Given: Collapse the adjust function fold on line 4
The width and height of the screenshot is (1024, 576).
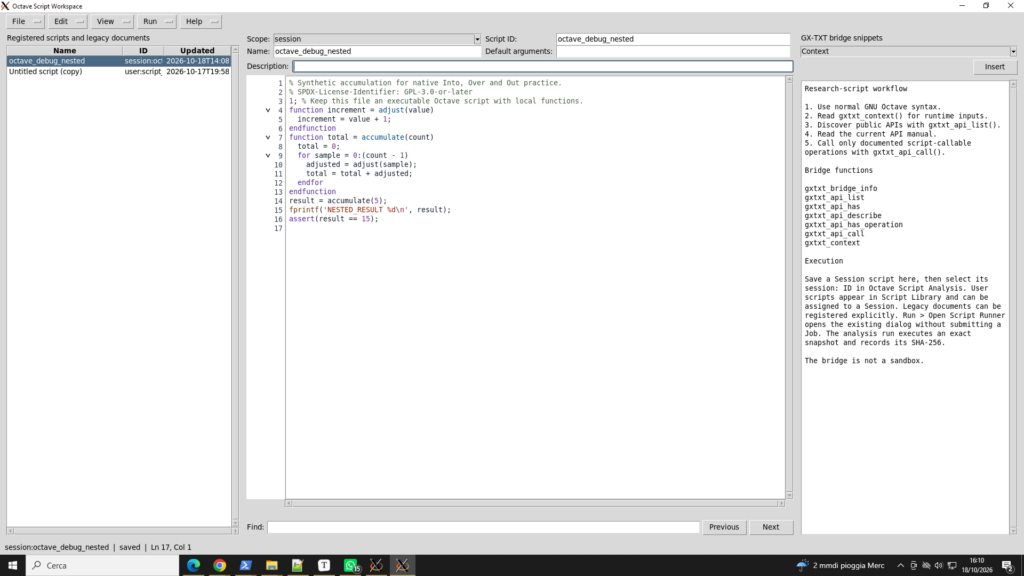Looking at the screenshot, I should tap(268, 110).
